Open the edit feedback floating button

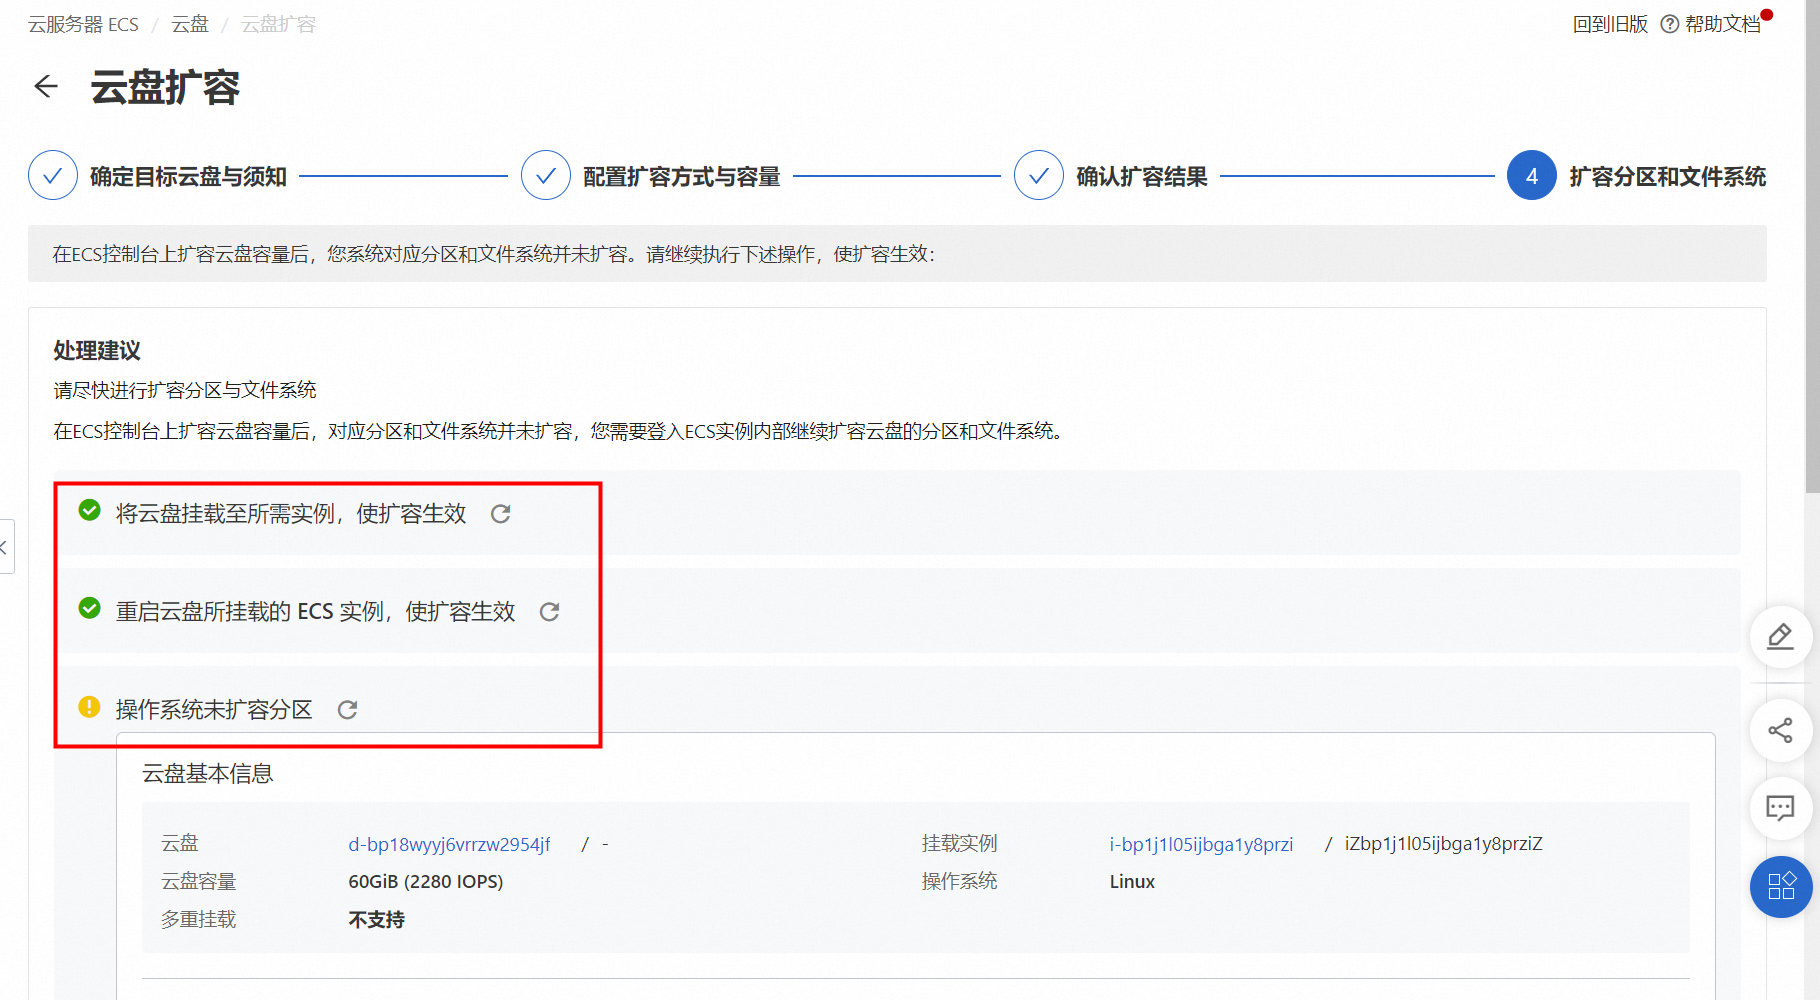tap(1780, 637)
